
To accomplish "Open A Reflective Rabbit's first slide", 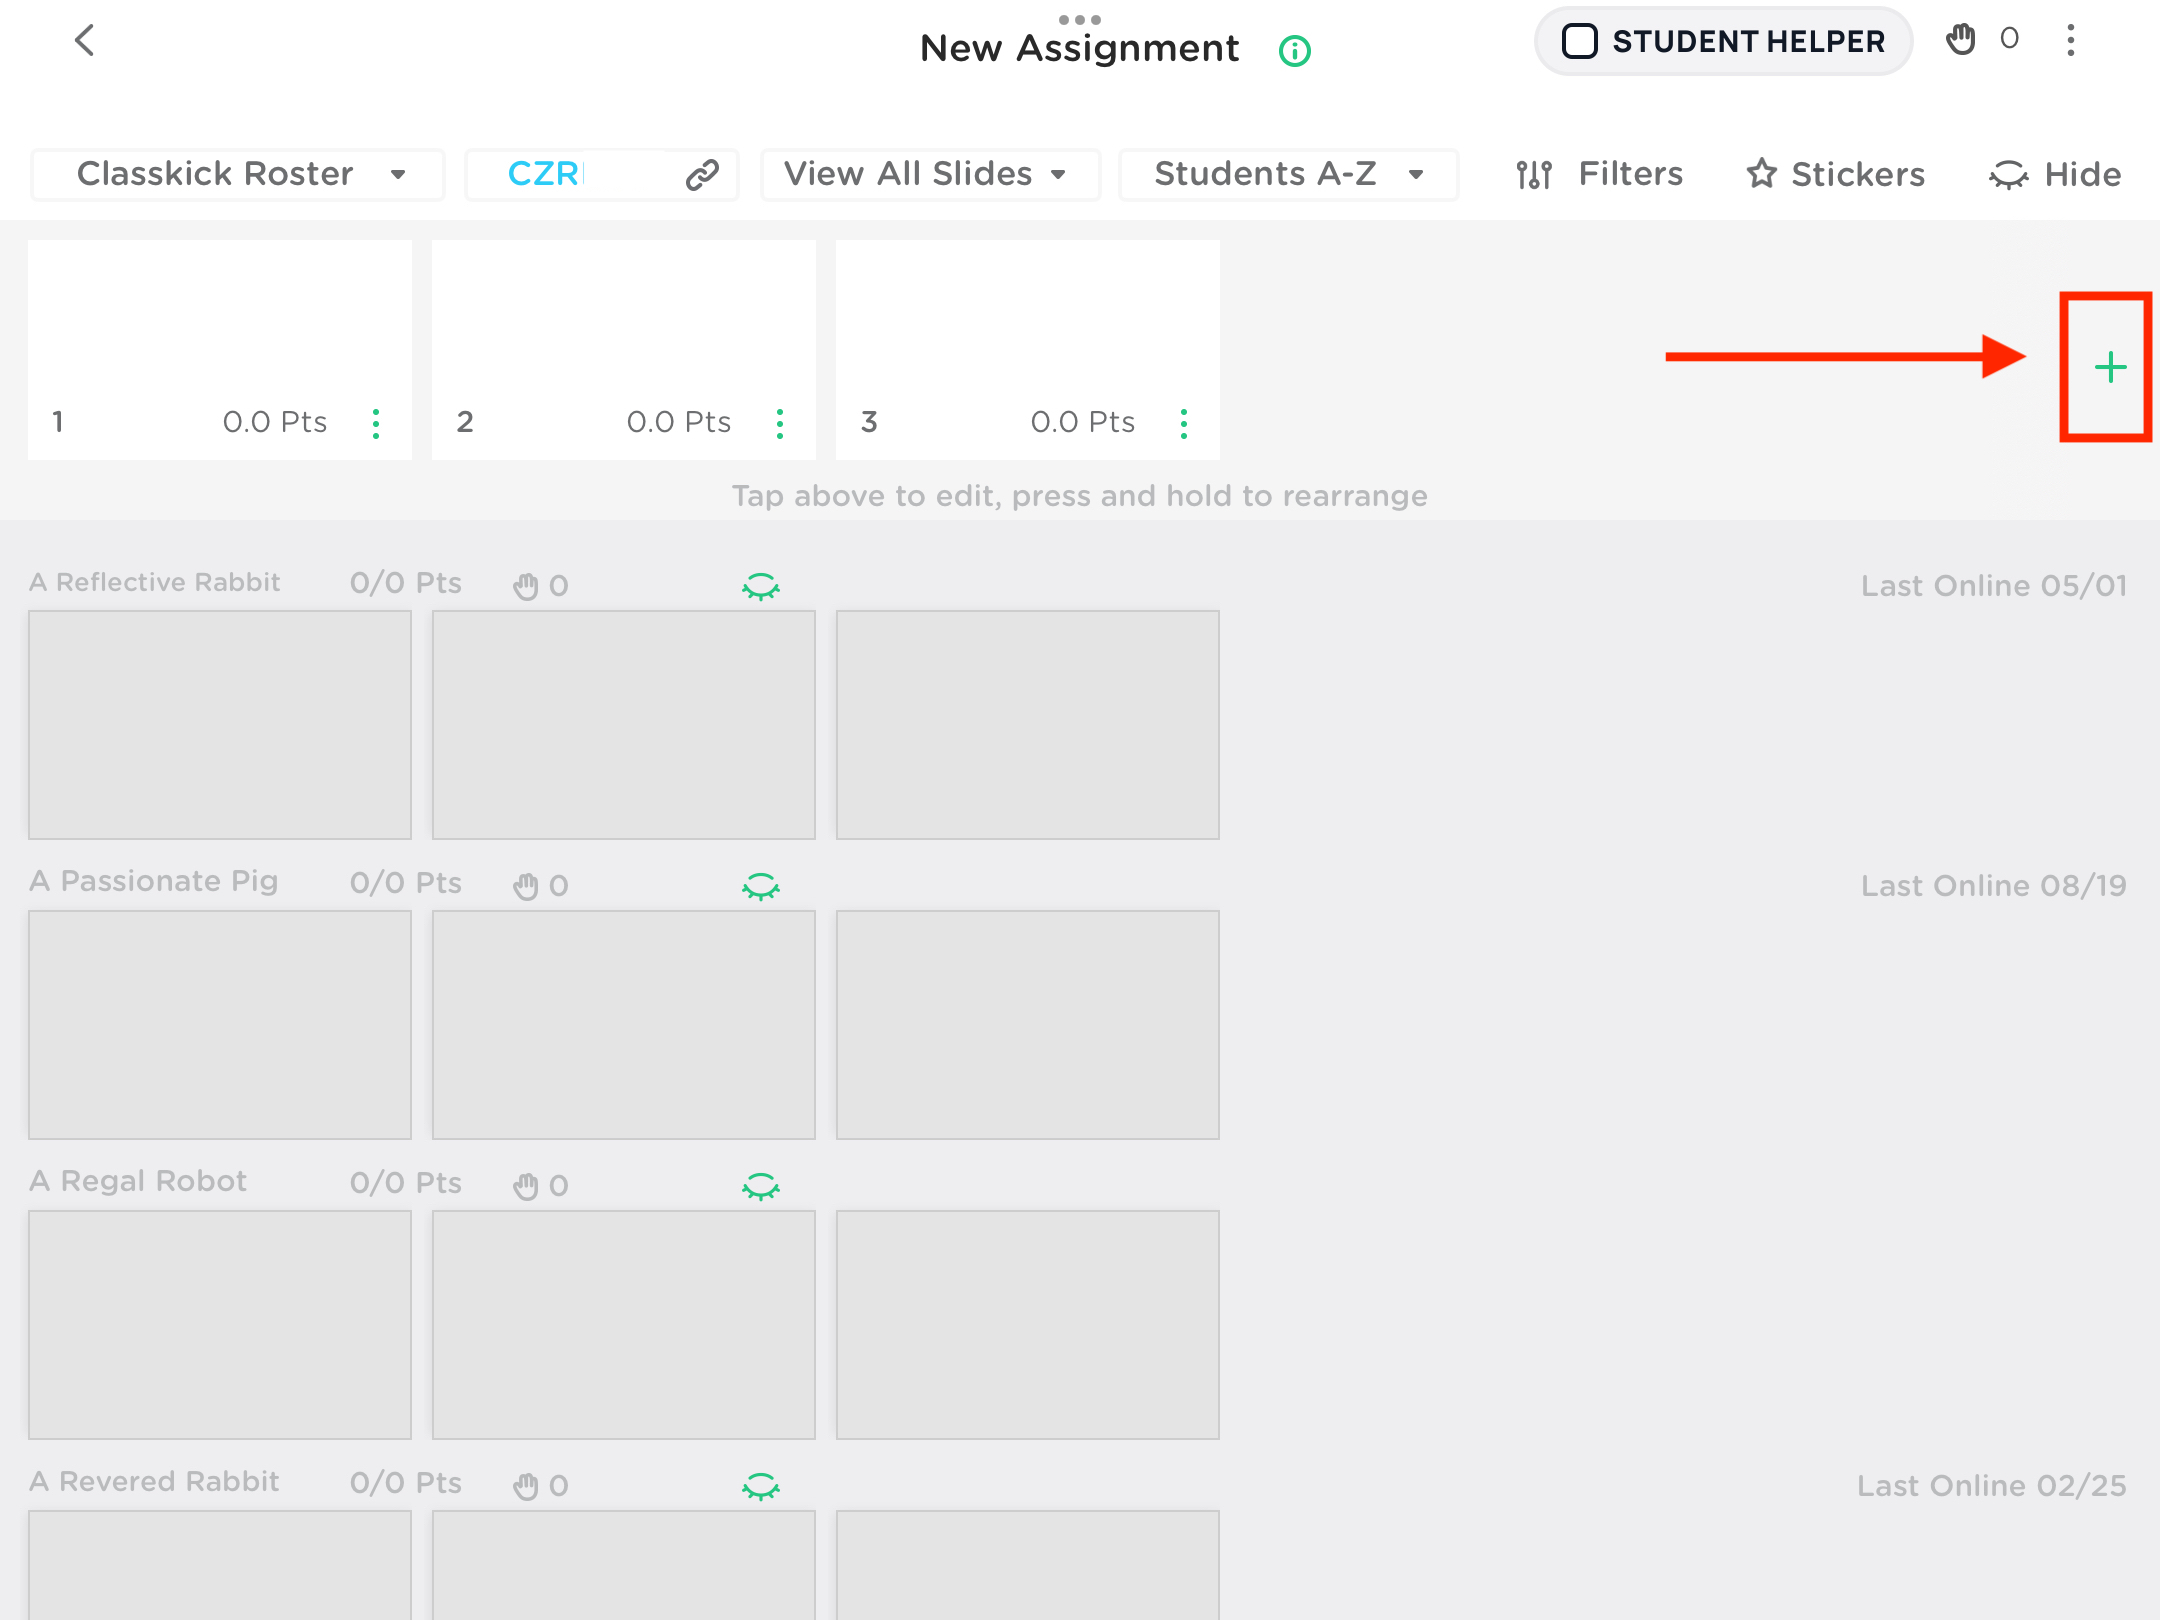I will point(220,725).
